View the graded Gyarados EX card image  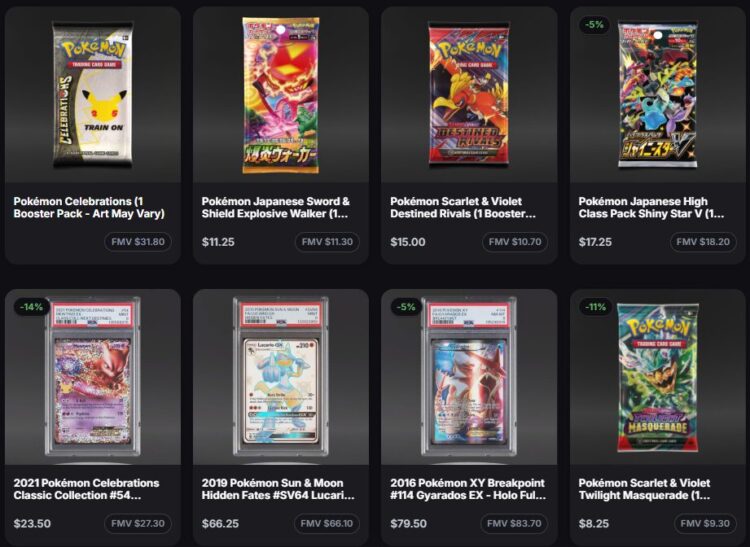[x=469, y=377]
